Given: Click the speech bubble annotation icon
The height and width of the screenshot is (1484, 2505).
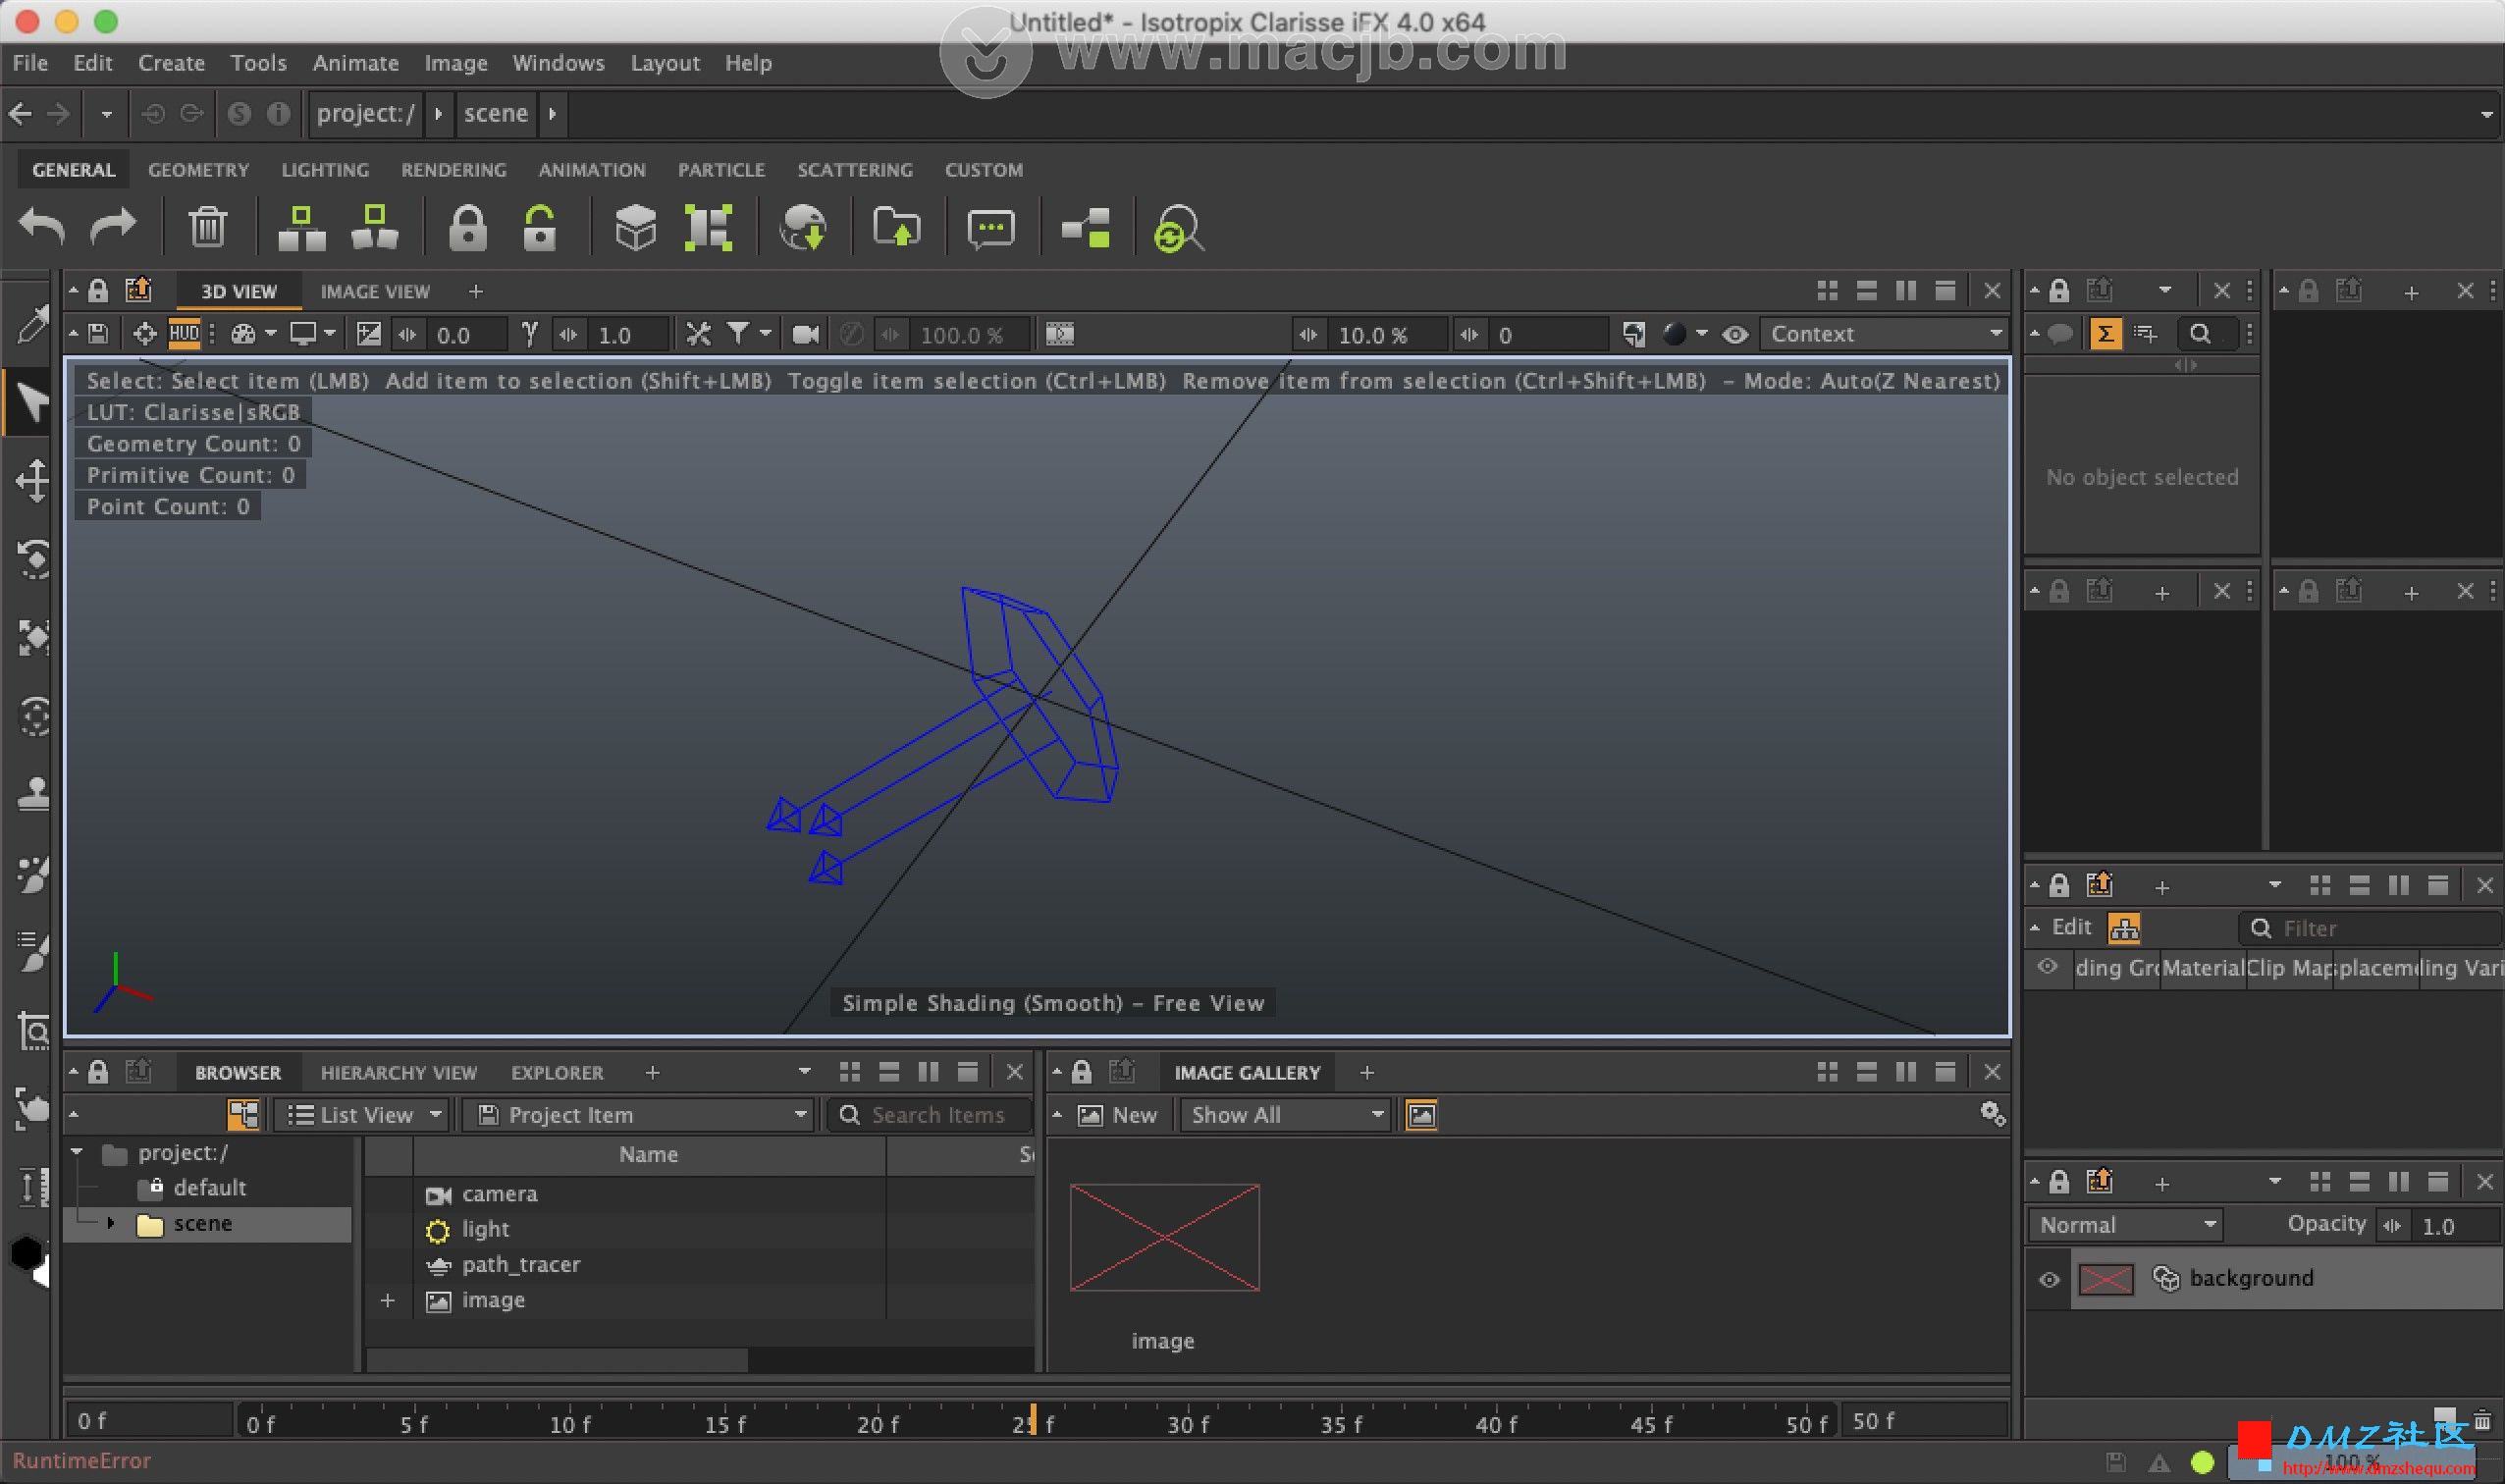Looking at the screenshot, I should point(991,228).
